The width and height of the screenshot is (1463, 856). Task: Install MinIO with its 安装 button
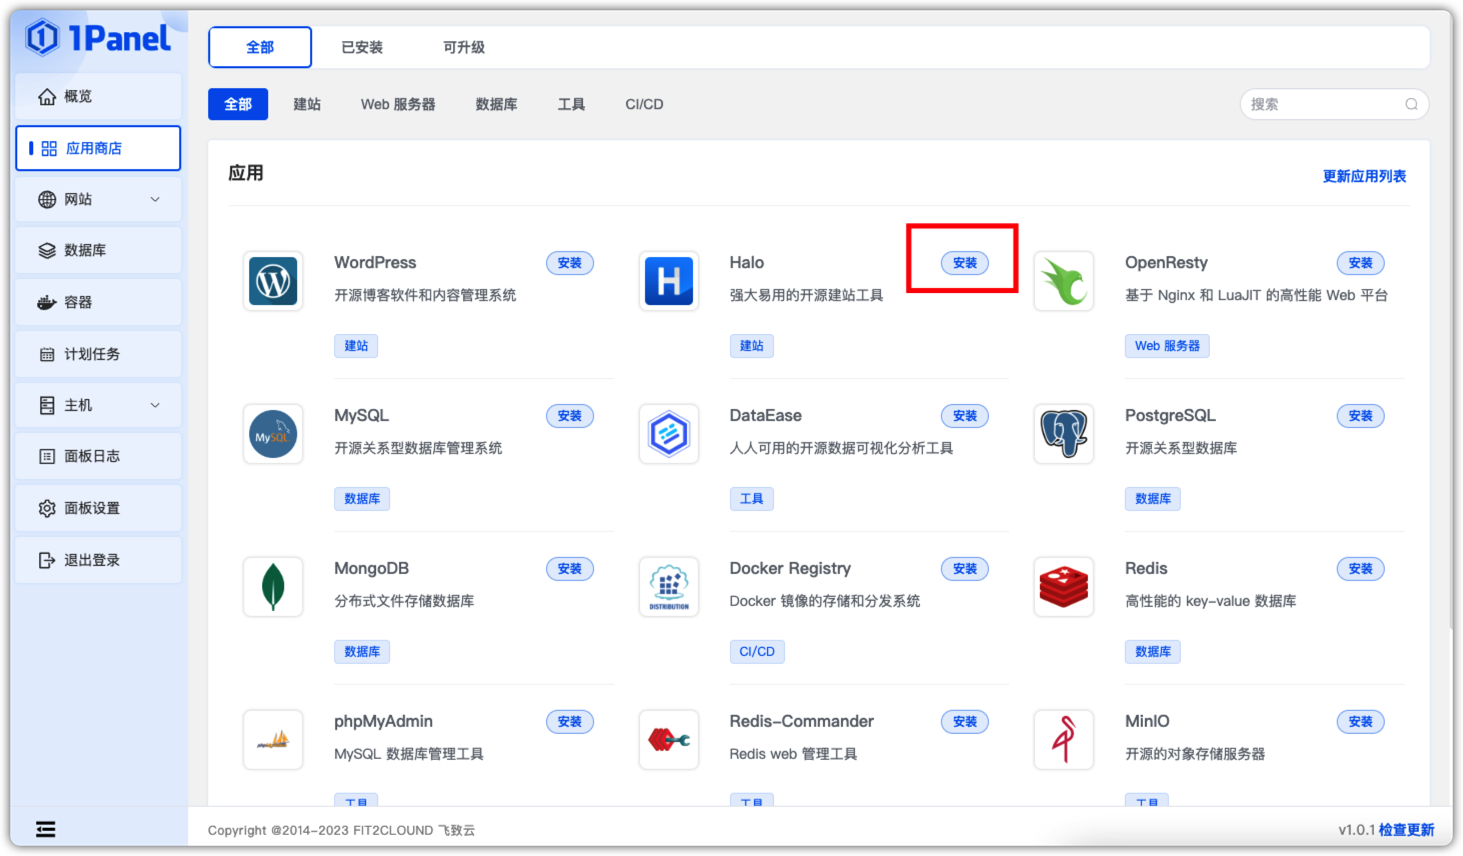1361,722
